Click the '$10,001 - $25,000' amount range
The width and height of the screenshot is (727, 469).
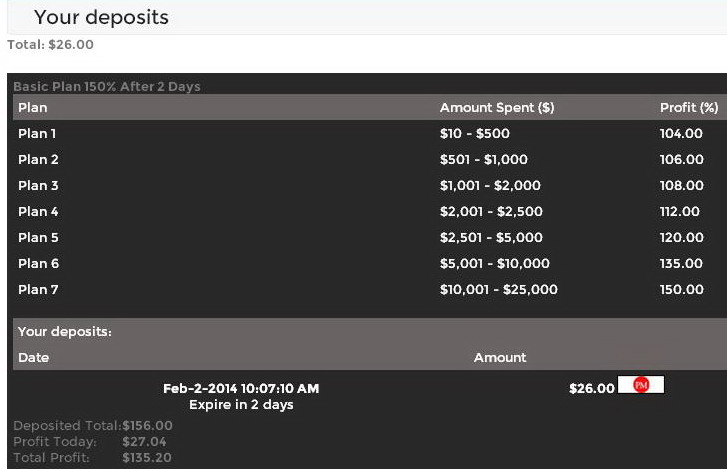point(499,289)
